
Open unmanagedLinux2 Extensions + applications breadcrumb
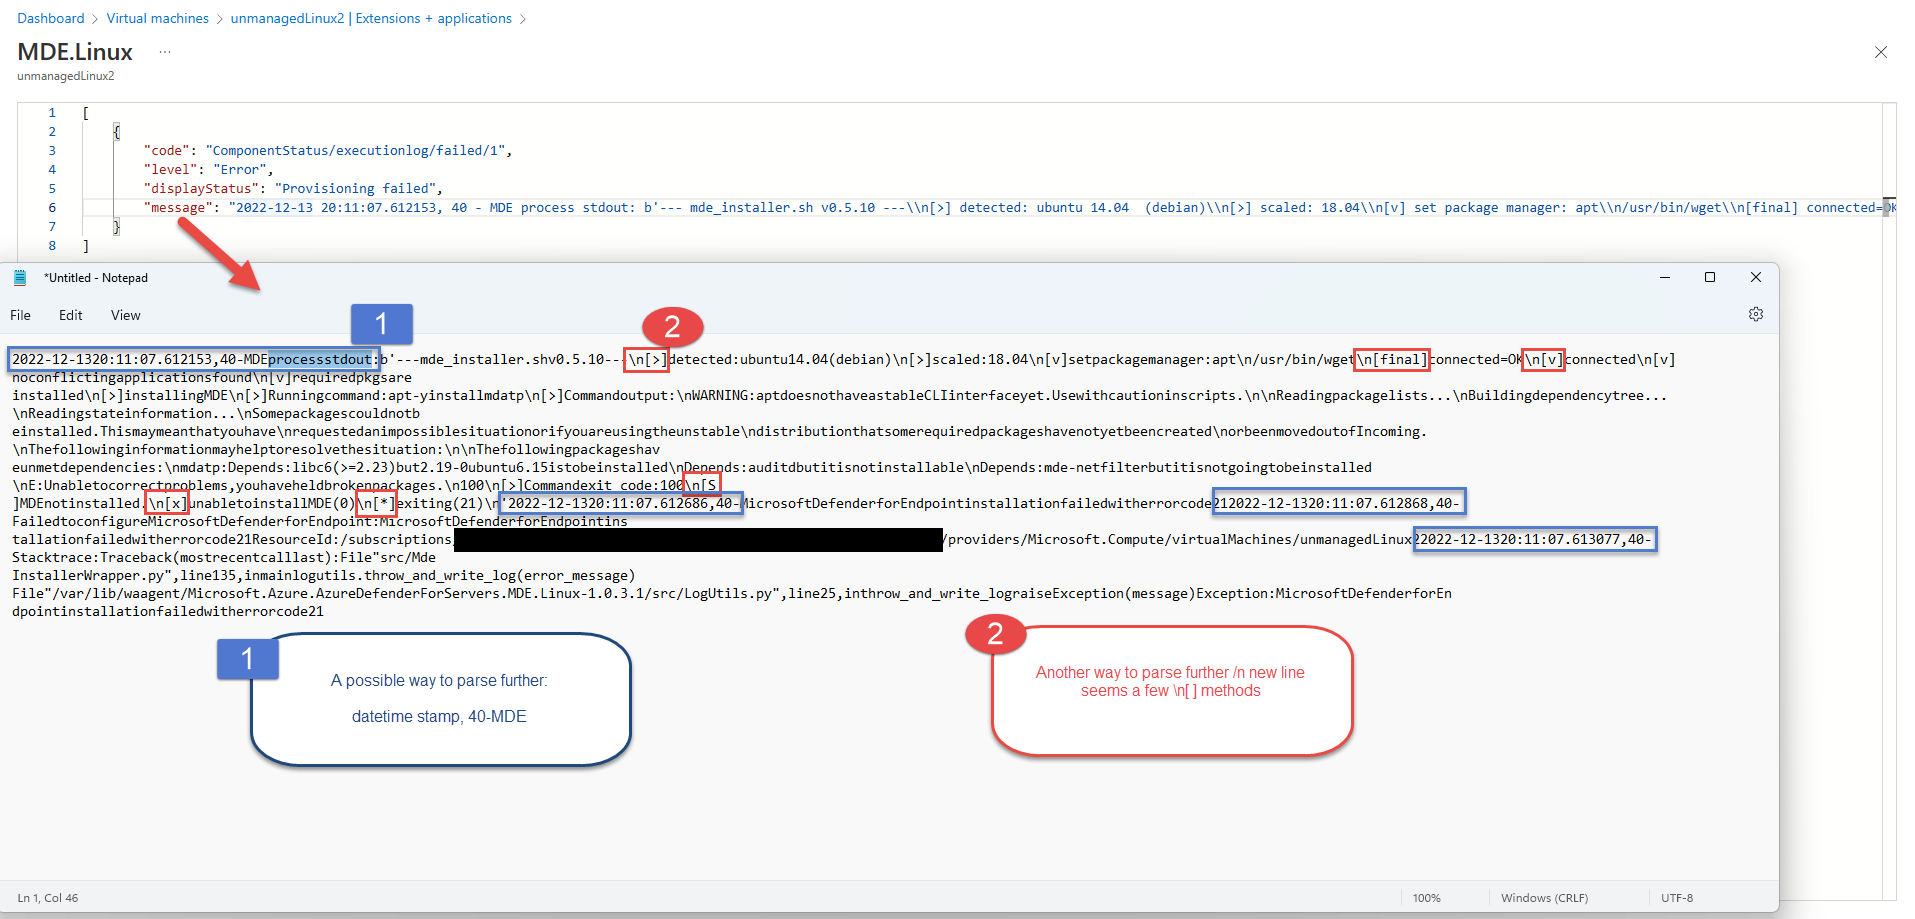click(x=370, y=18)
